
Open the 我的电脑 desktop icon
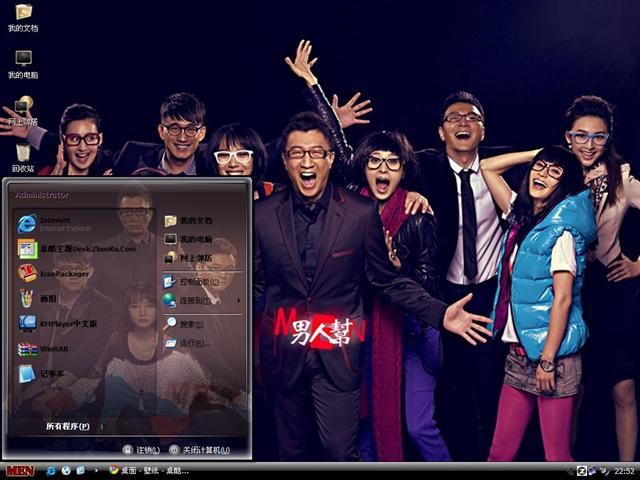pyautogui.click(x=23, y=64)
